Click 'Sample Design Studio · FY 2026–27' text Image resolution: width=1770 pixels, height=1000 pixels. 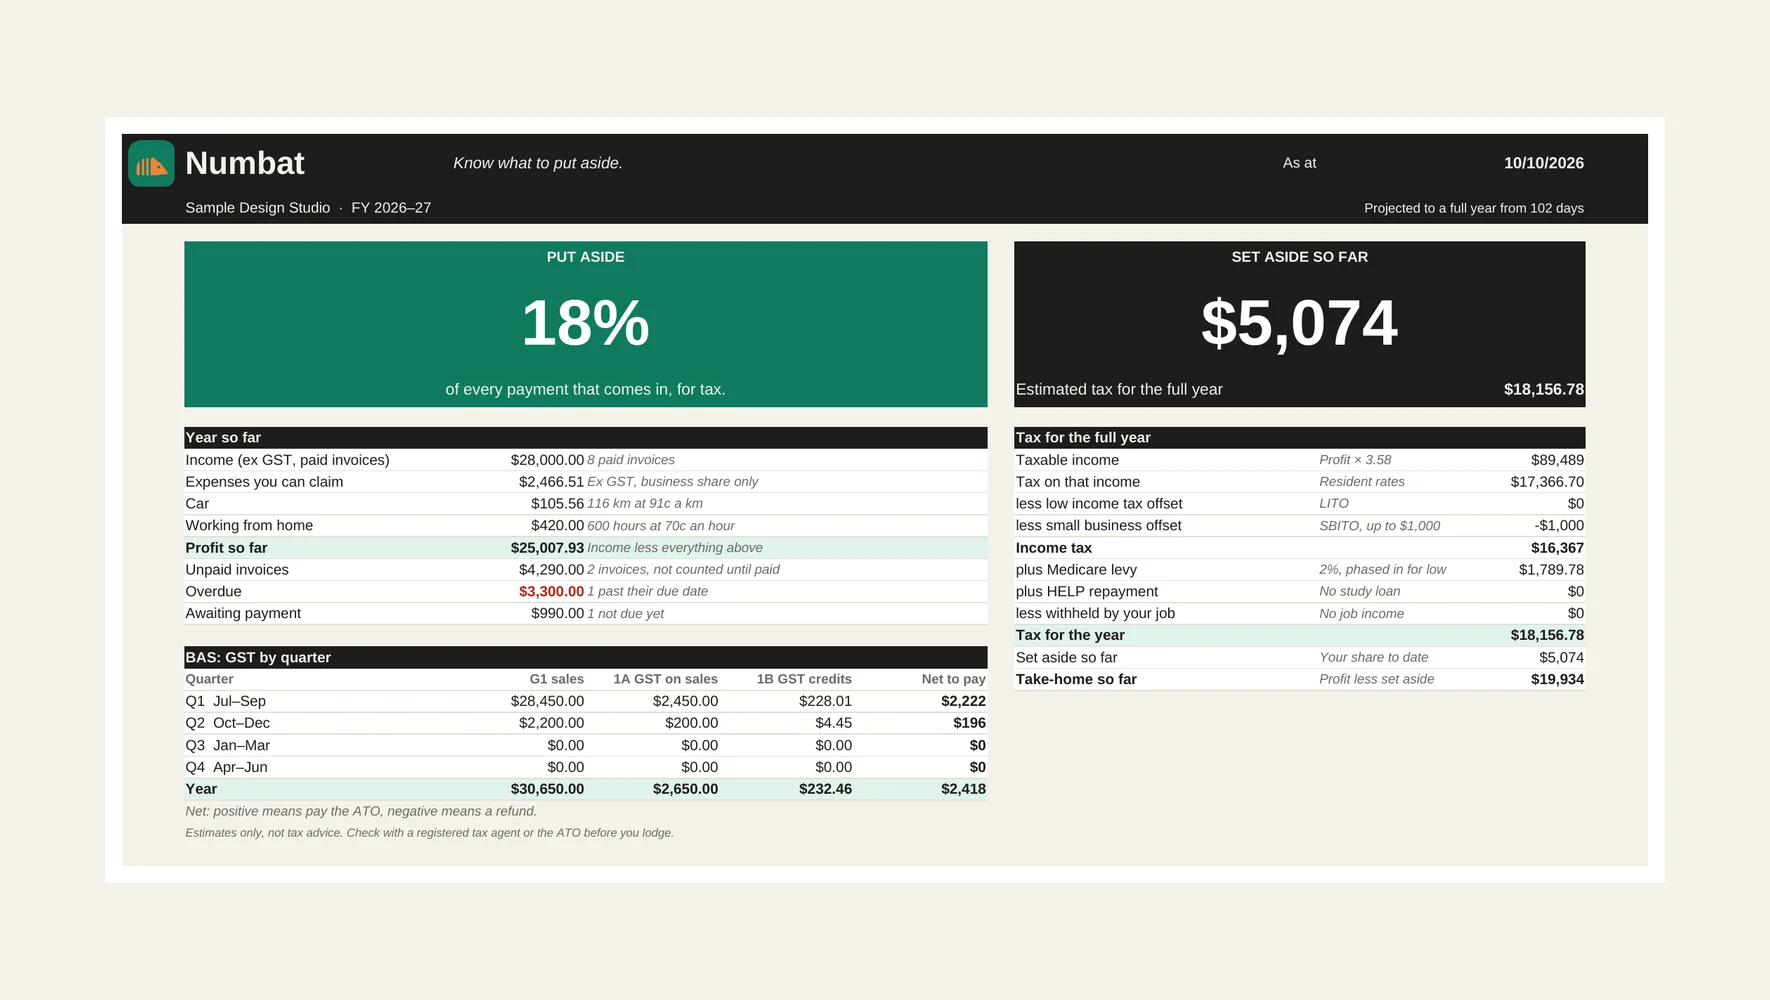tap(308, 208)
